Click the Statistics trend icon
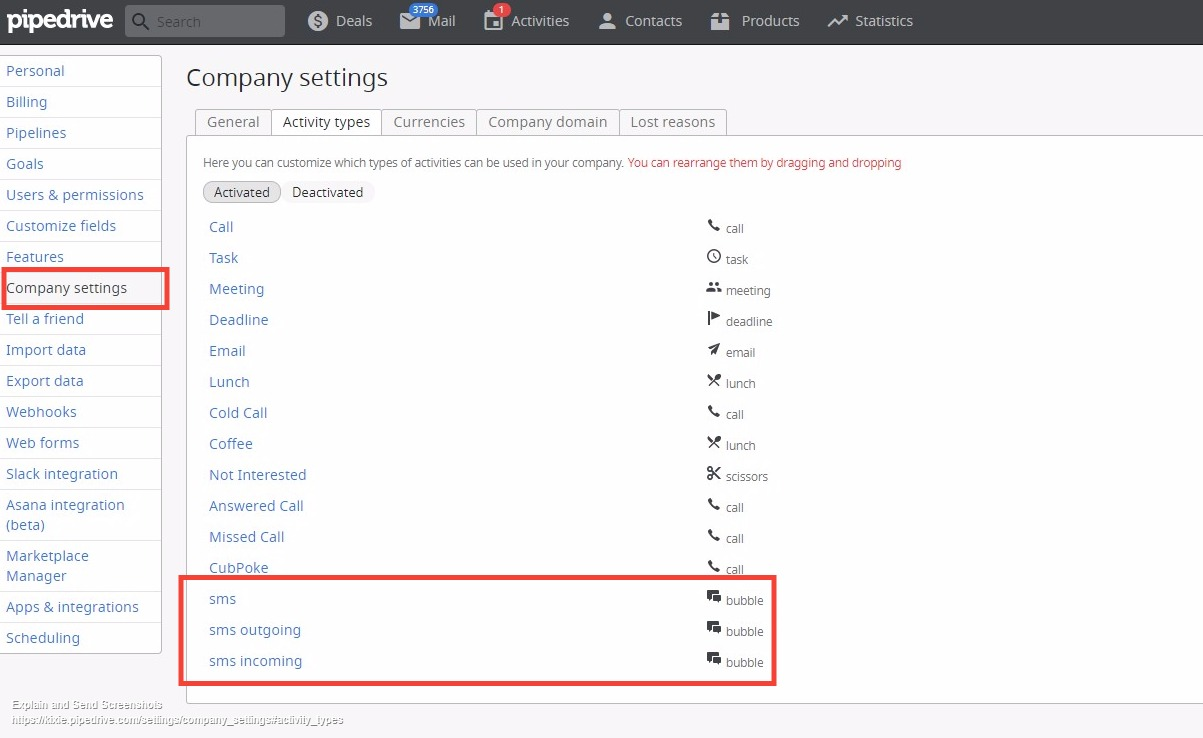1203x738 pixels. tap(838, 21)
